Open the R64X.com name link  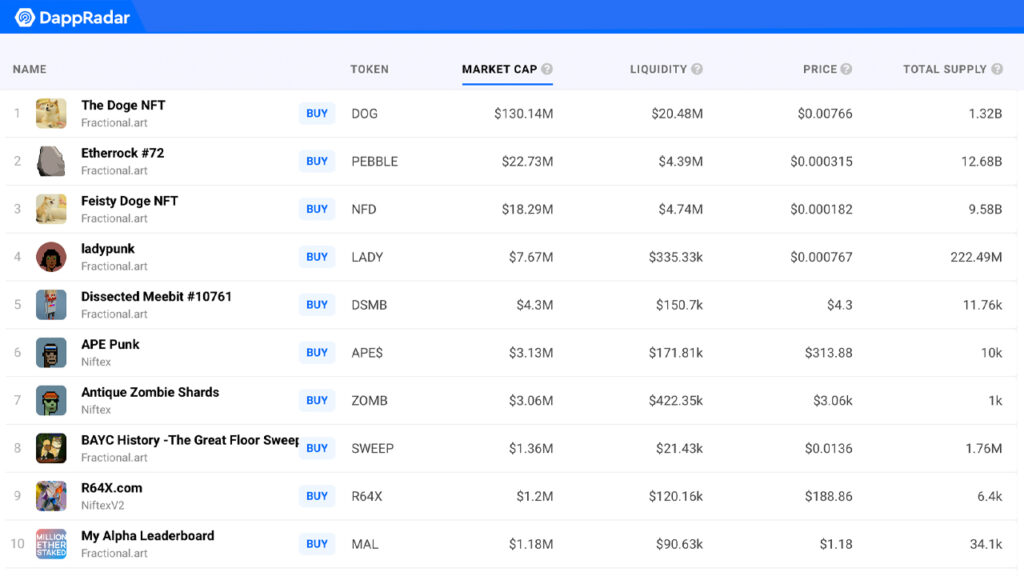pos(111,488)
